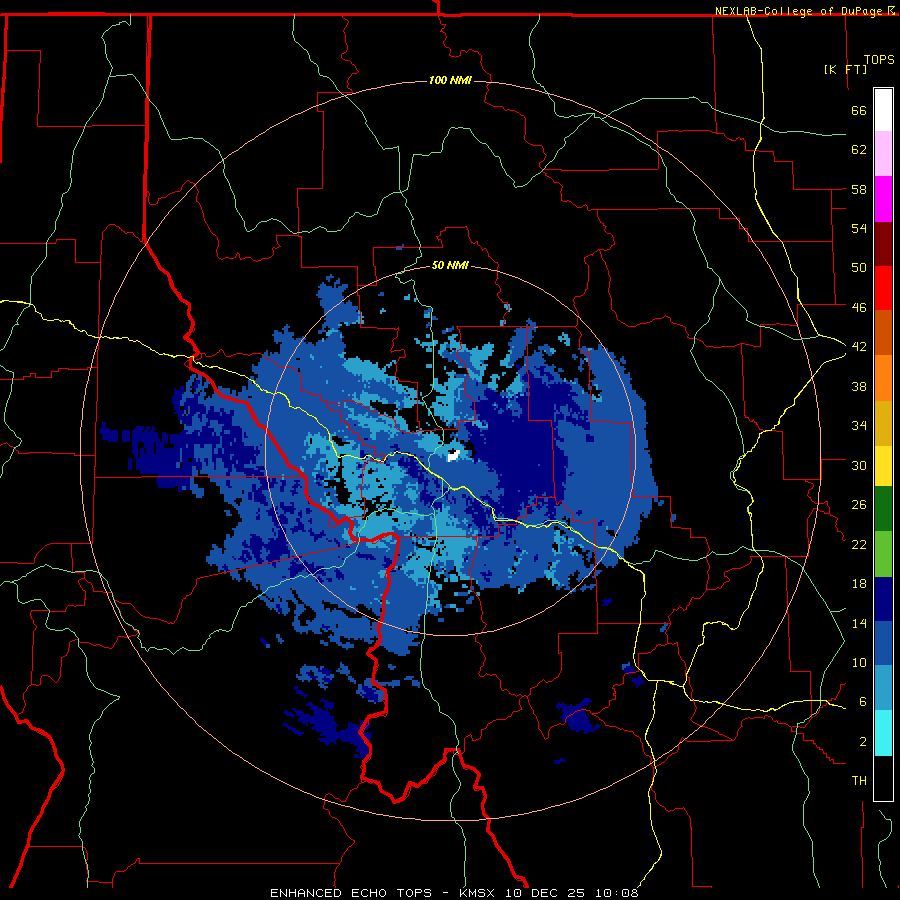Click the white color swatch near 66 in the legend
900x900 pixels.
coord(883,110)
